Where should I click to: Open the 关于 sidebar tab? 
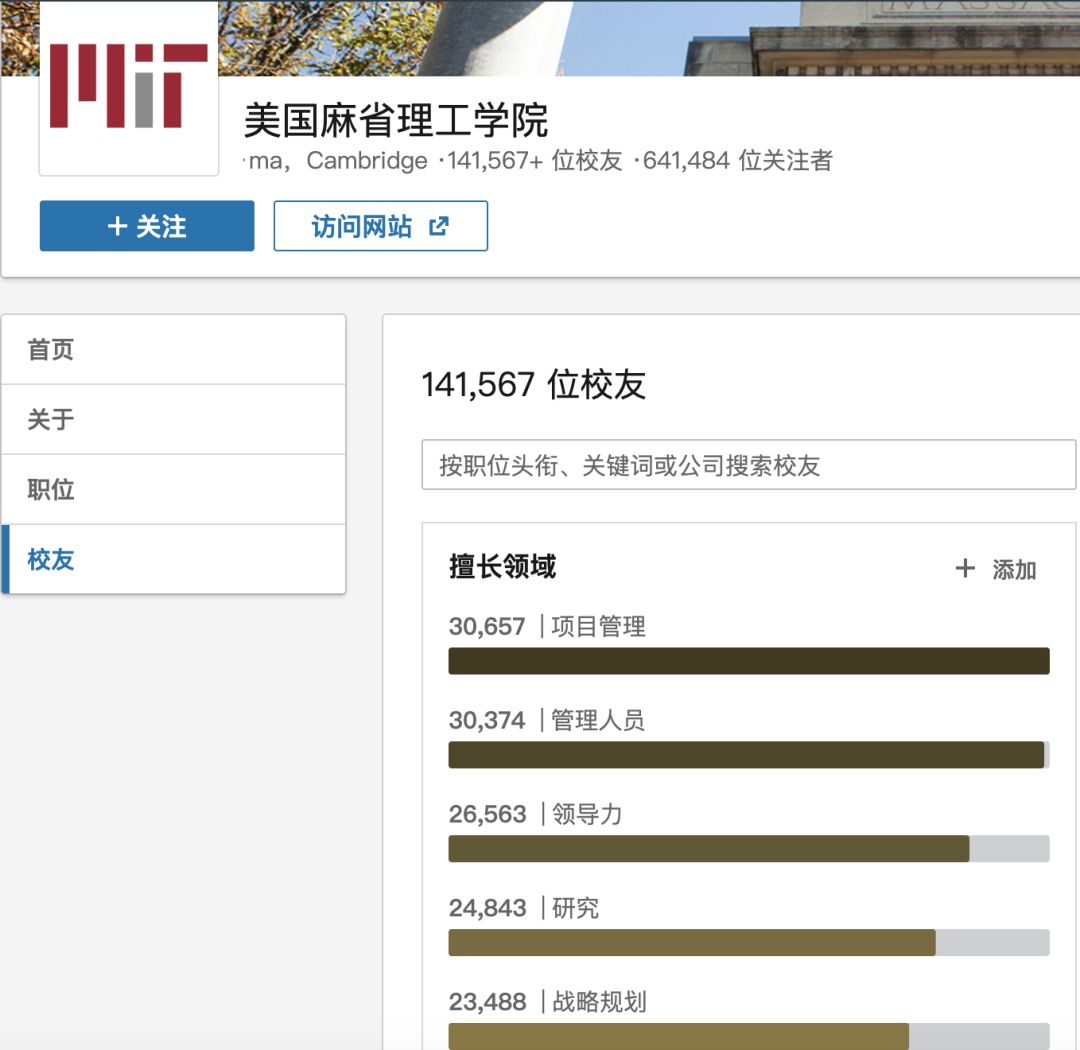pos(174,420)
